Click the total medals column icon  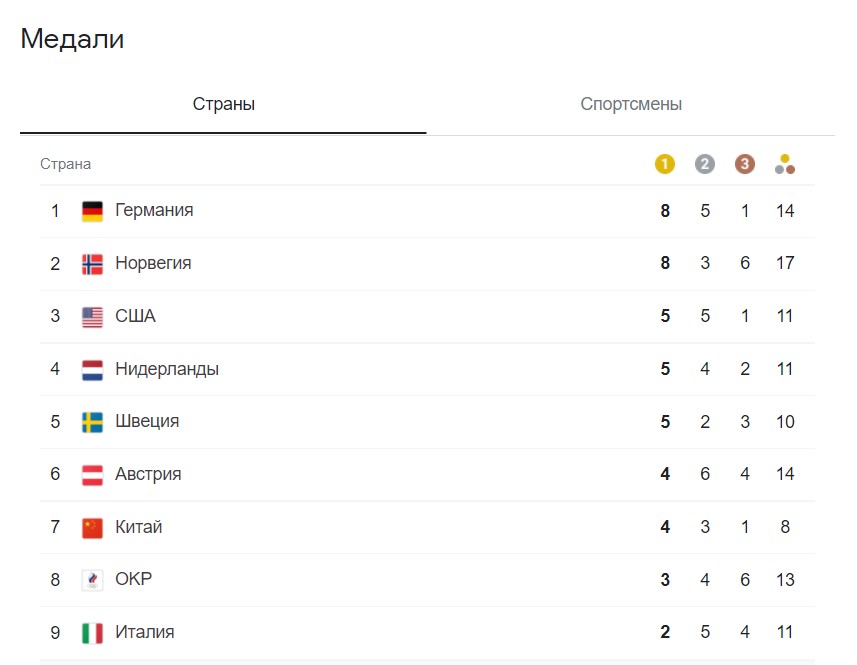pos(785,164)
